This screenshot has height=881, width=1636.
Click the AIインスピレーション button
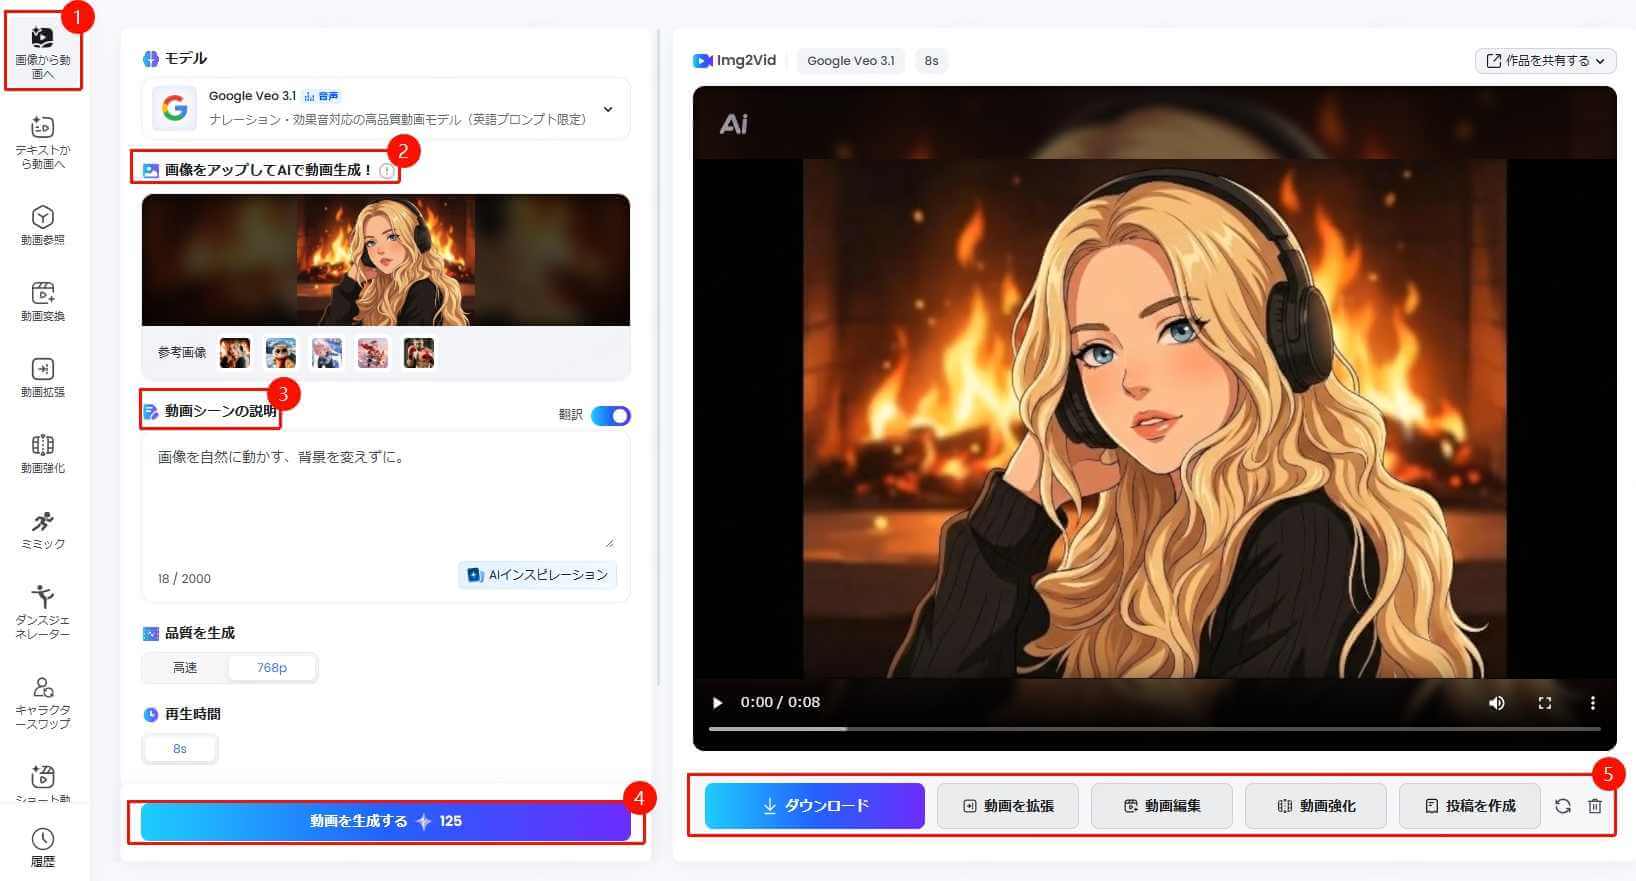coord(538,575)
